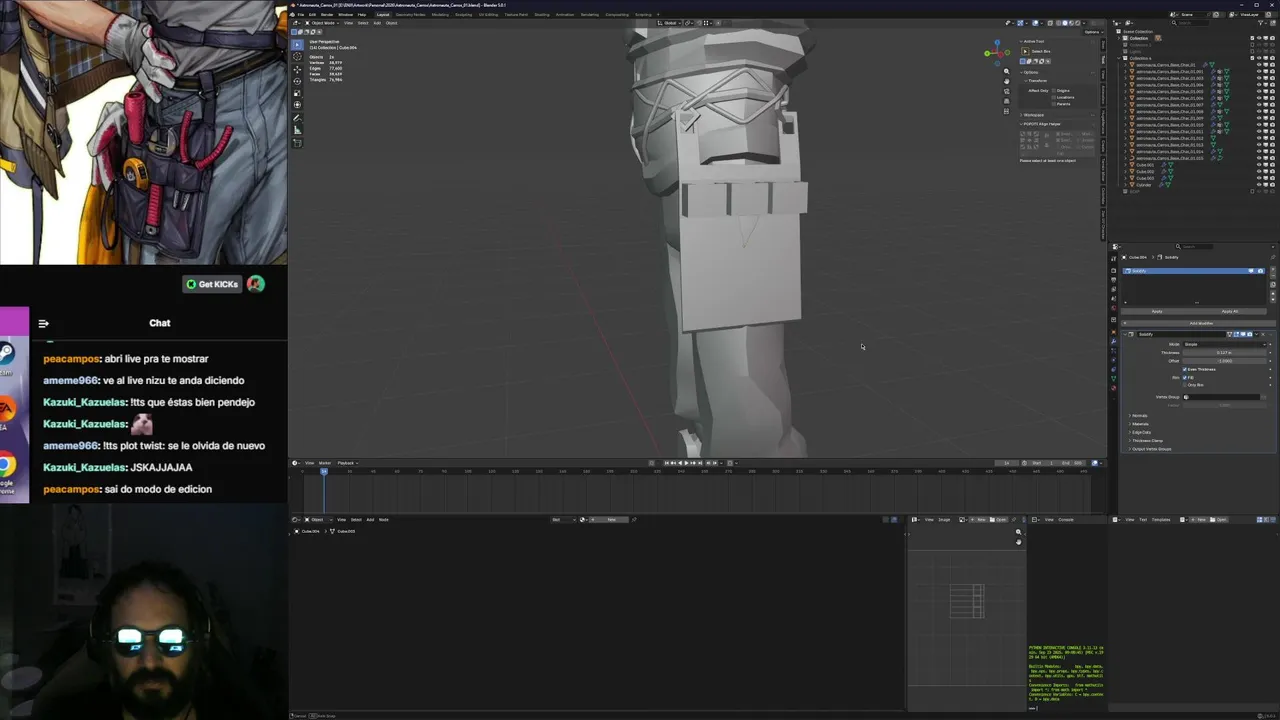Click the Apply All button
The height and width of the screenshot is (720, 1280).
click(x=1230, y=311)
